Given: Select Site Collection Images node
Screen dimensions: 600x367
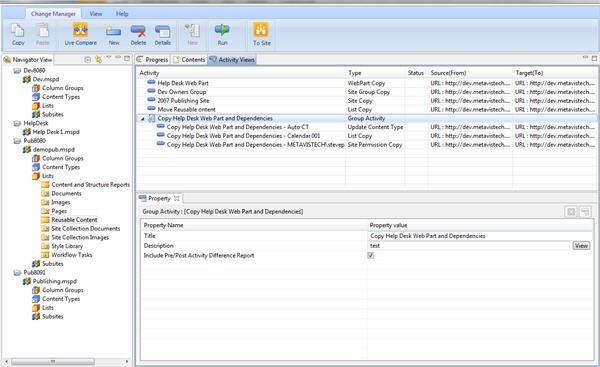Looking at the screenshot, I should tap(80, 238).
